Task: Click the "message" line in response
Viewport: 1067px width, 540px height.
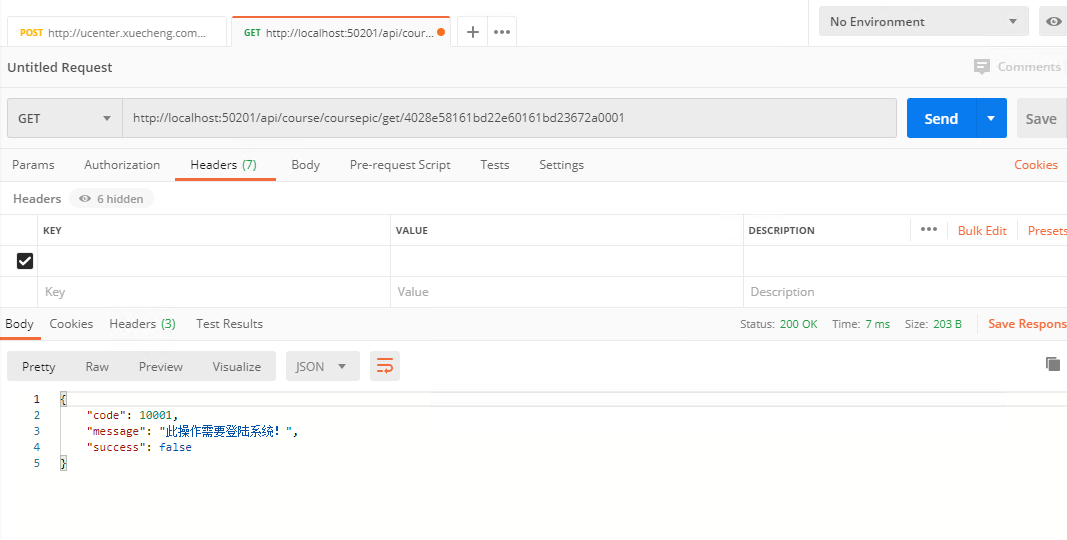Action: [x=192, y=431]
